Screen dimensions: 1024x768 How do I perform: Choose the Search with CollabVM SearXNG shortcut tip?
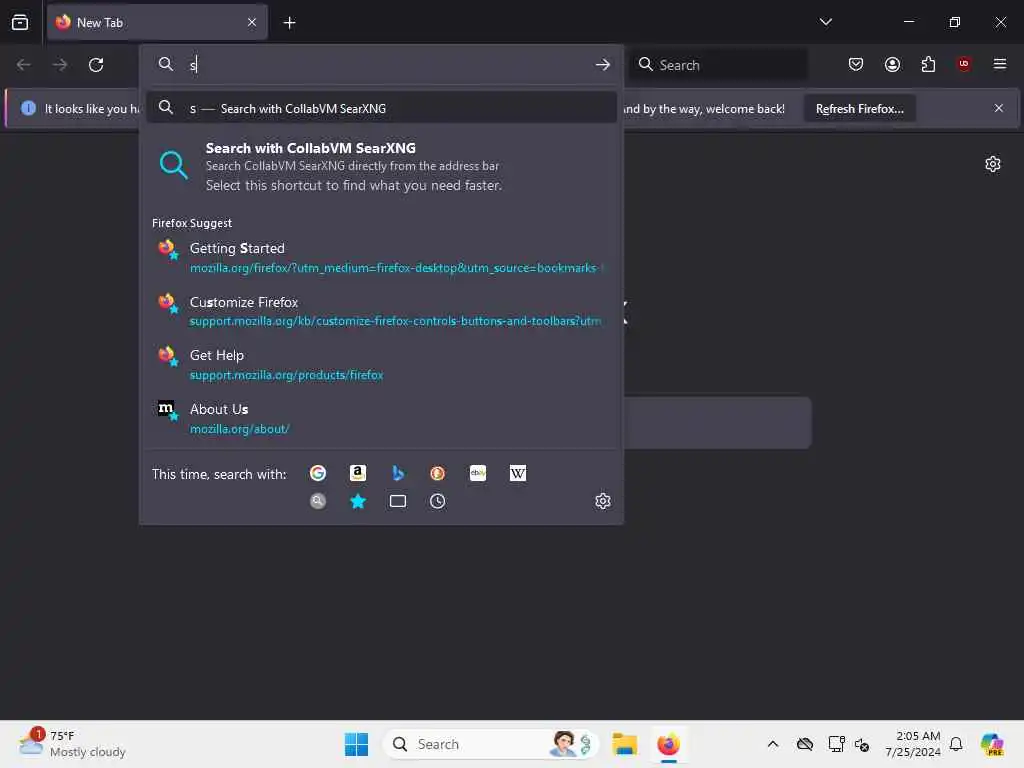click(x=381, y=166)
